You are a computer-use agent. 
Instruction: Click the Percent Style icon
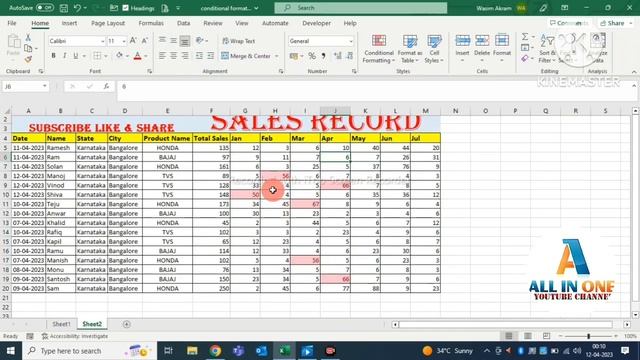click(312, 56)
